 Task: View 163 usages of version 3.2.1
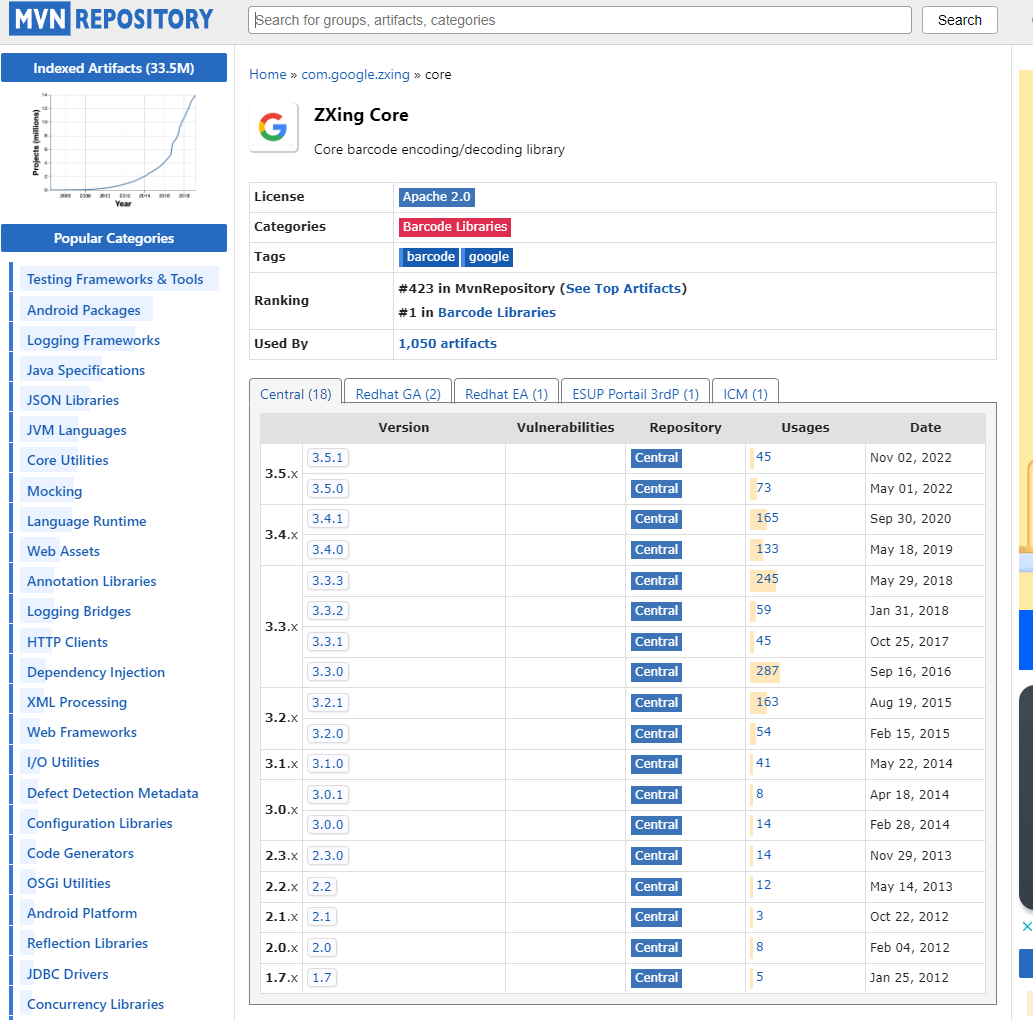(x=767, y=701)
